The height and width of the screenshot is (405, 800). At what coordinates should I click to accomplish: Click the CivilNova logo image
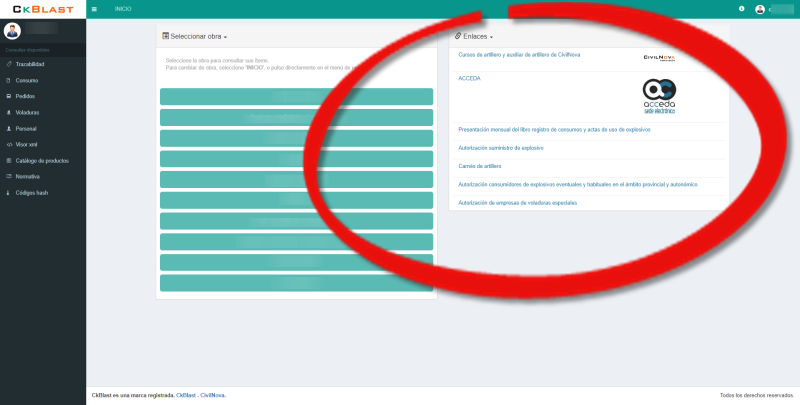[659, 57]
